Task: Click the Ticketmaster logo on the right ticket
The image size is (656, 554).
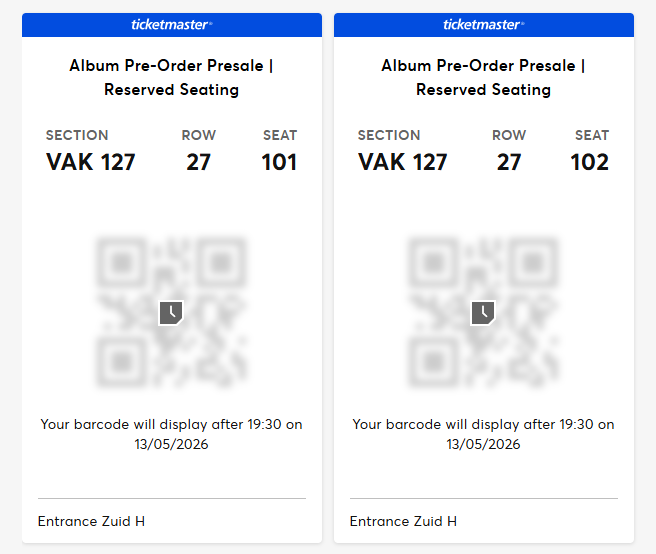Action: [x=484, y=24]
